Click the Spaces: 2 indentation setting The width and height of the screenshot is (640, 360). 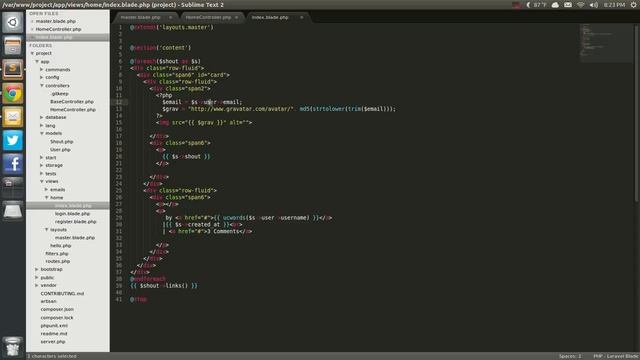tap(570, 356)
